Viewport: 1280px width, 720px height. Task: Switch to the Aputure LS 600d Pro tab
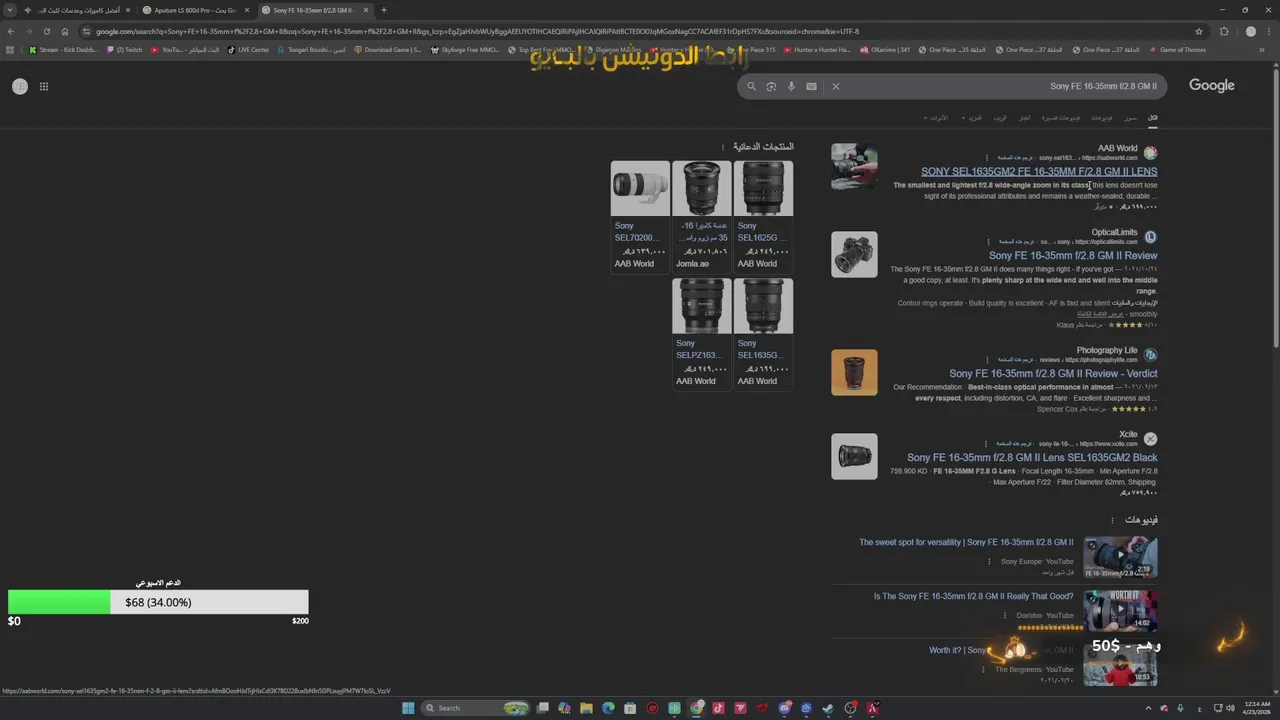(194, 10)
